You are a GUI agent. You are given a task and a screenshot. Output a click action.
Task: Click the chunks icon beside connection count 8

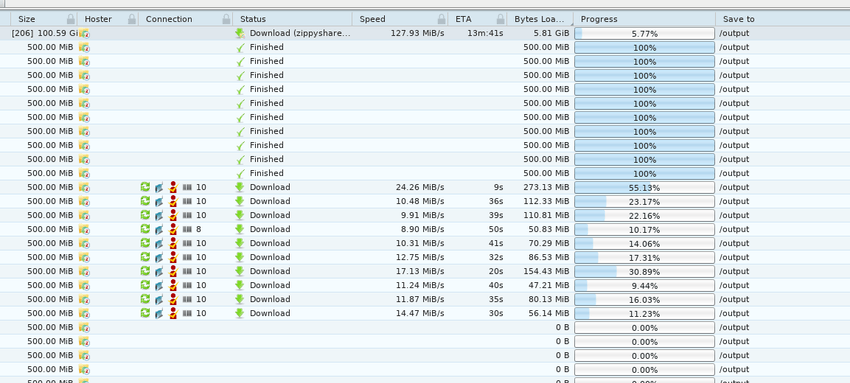(188, 229)
